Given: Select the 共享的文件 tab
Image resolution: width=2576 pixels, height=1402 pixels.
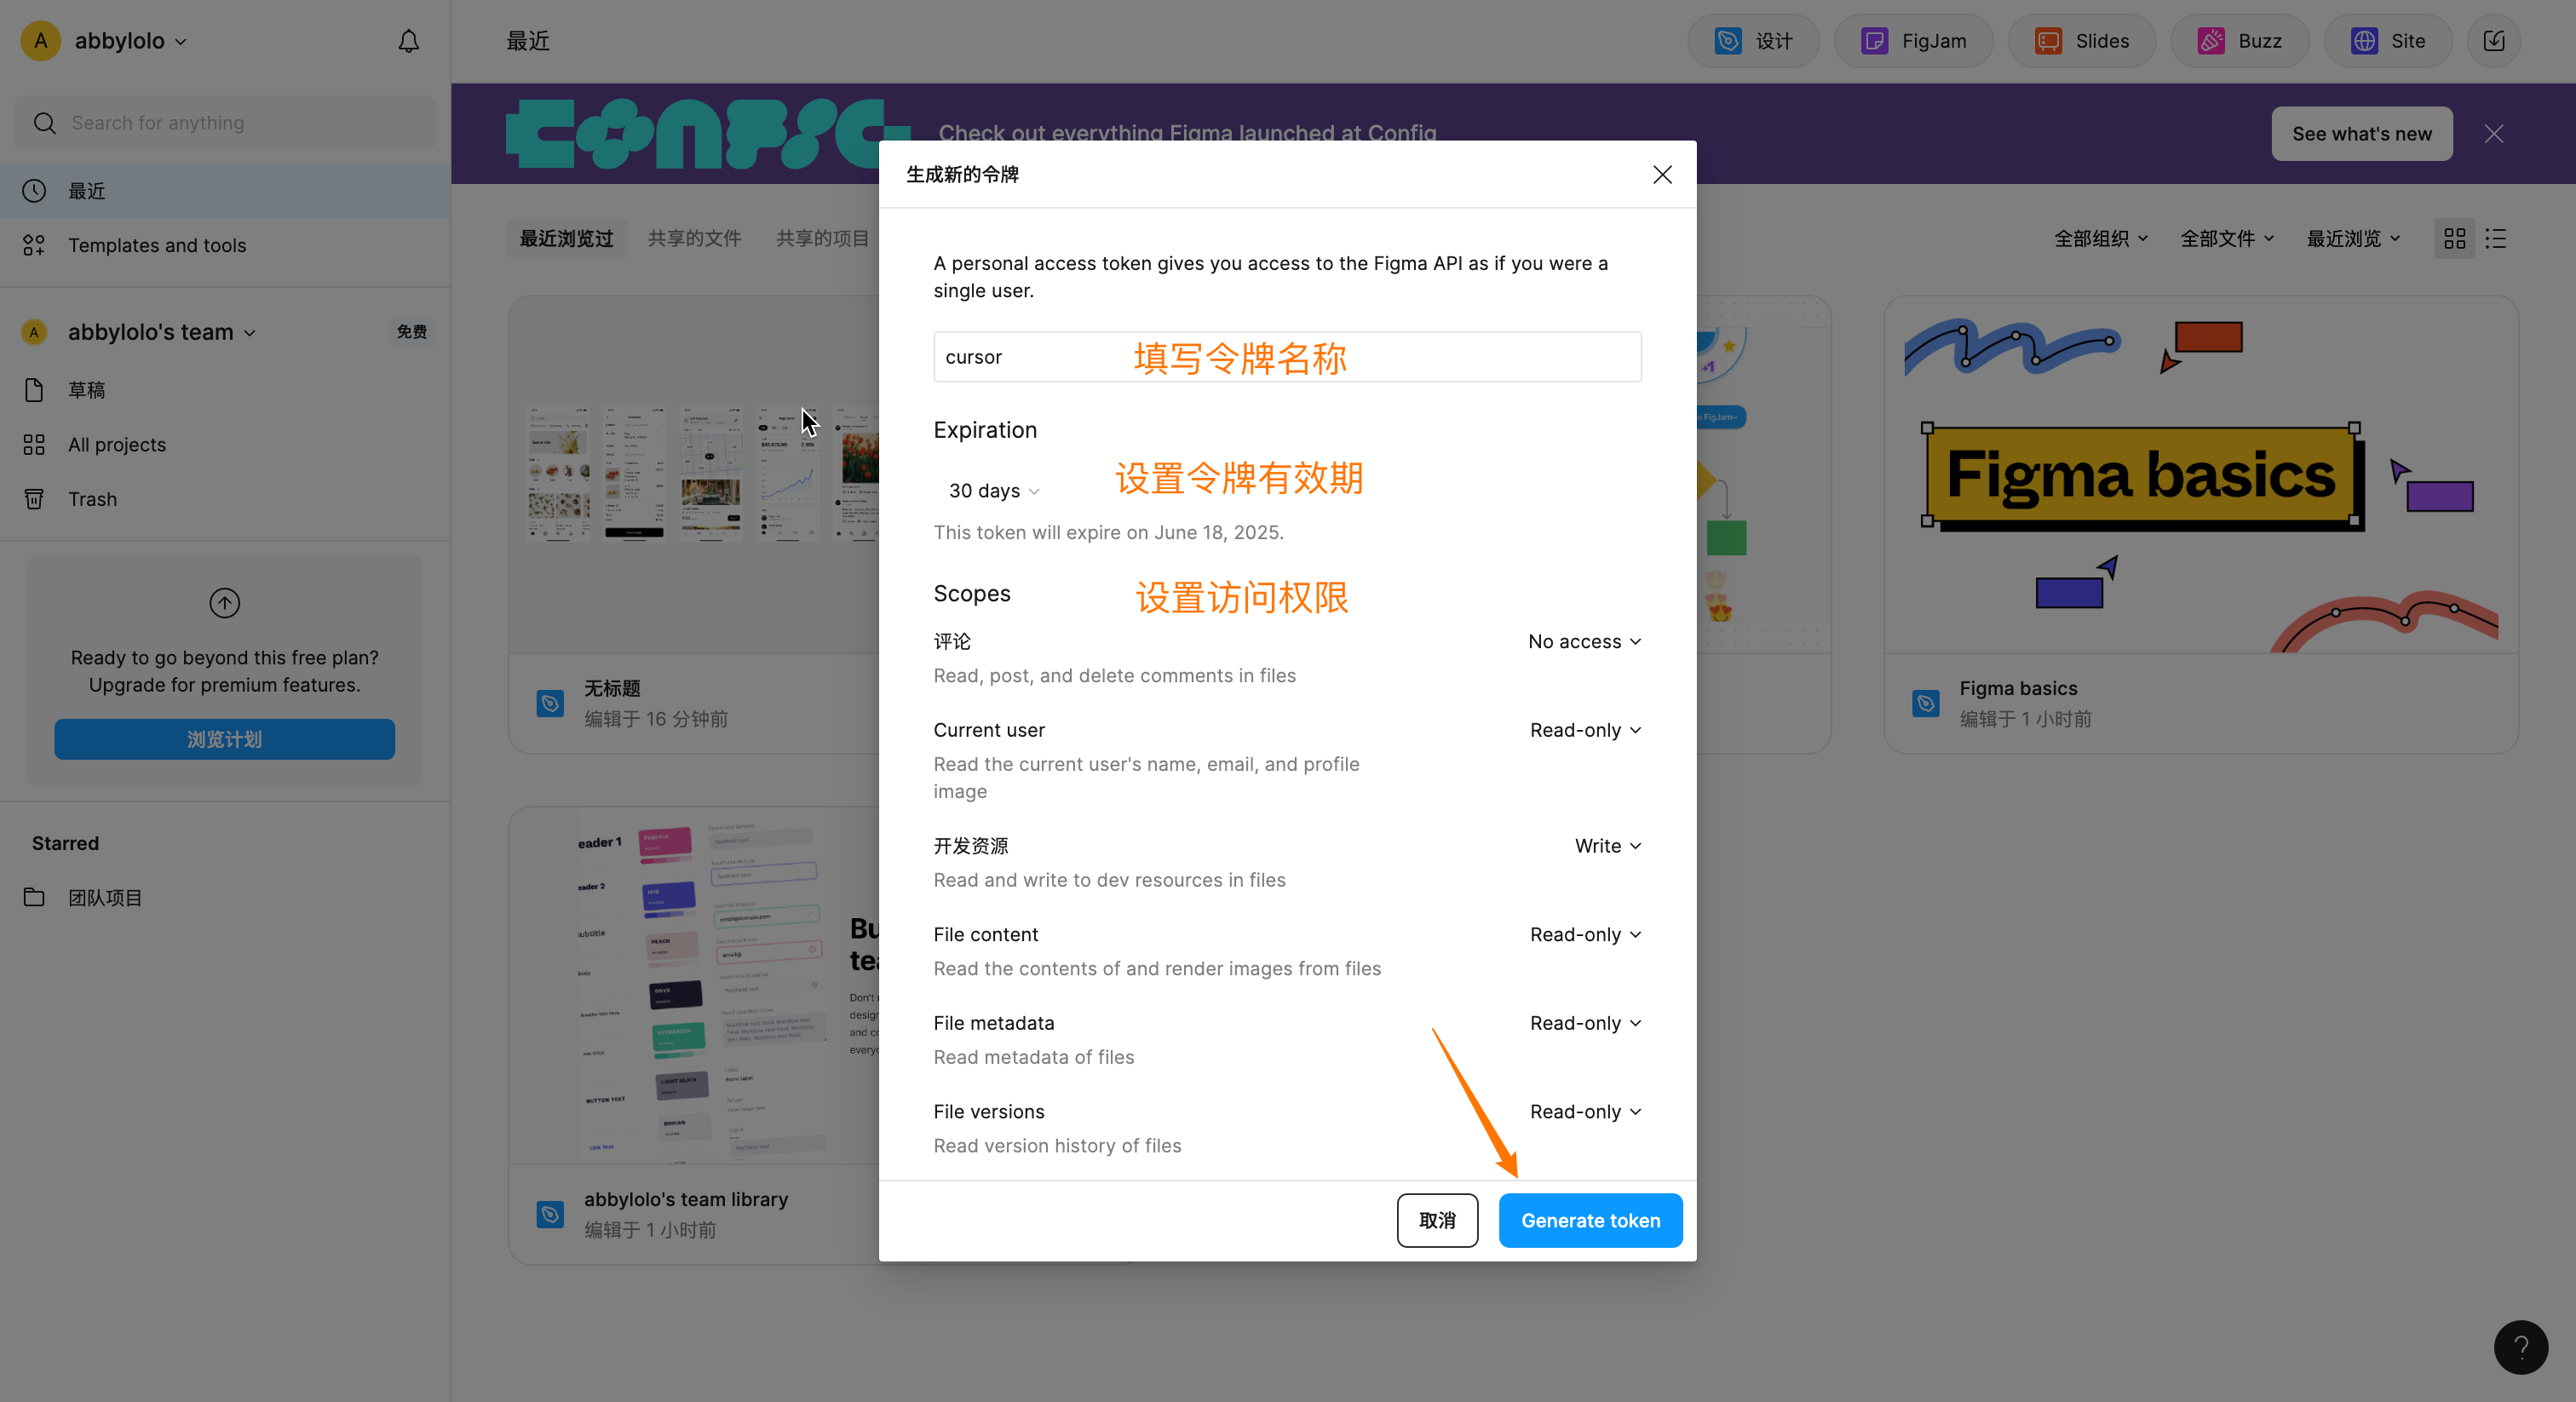Looking at the screenshot, I should click(694, 238).
